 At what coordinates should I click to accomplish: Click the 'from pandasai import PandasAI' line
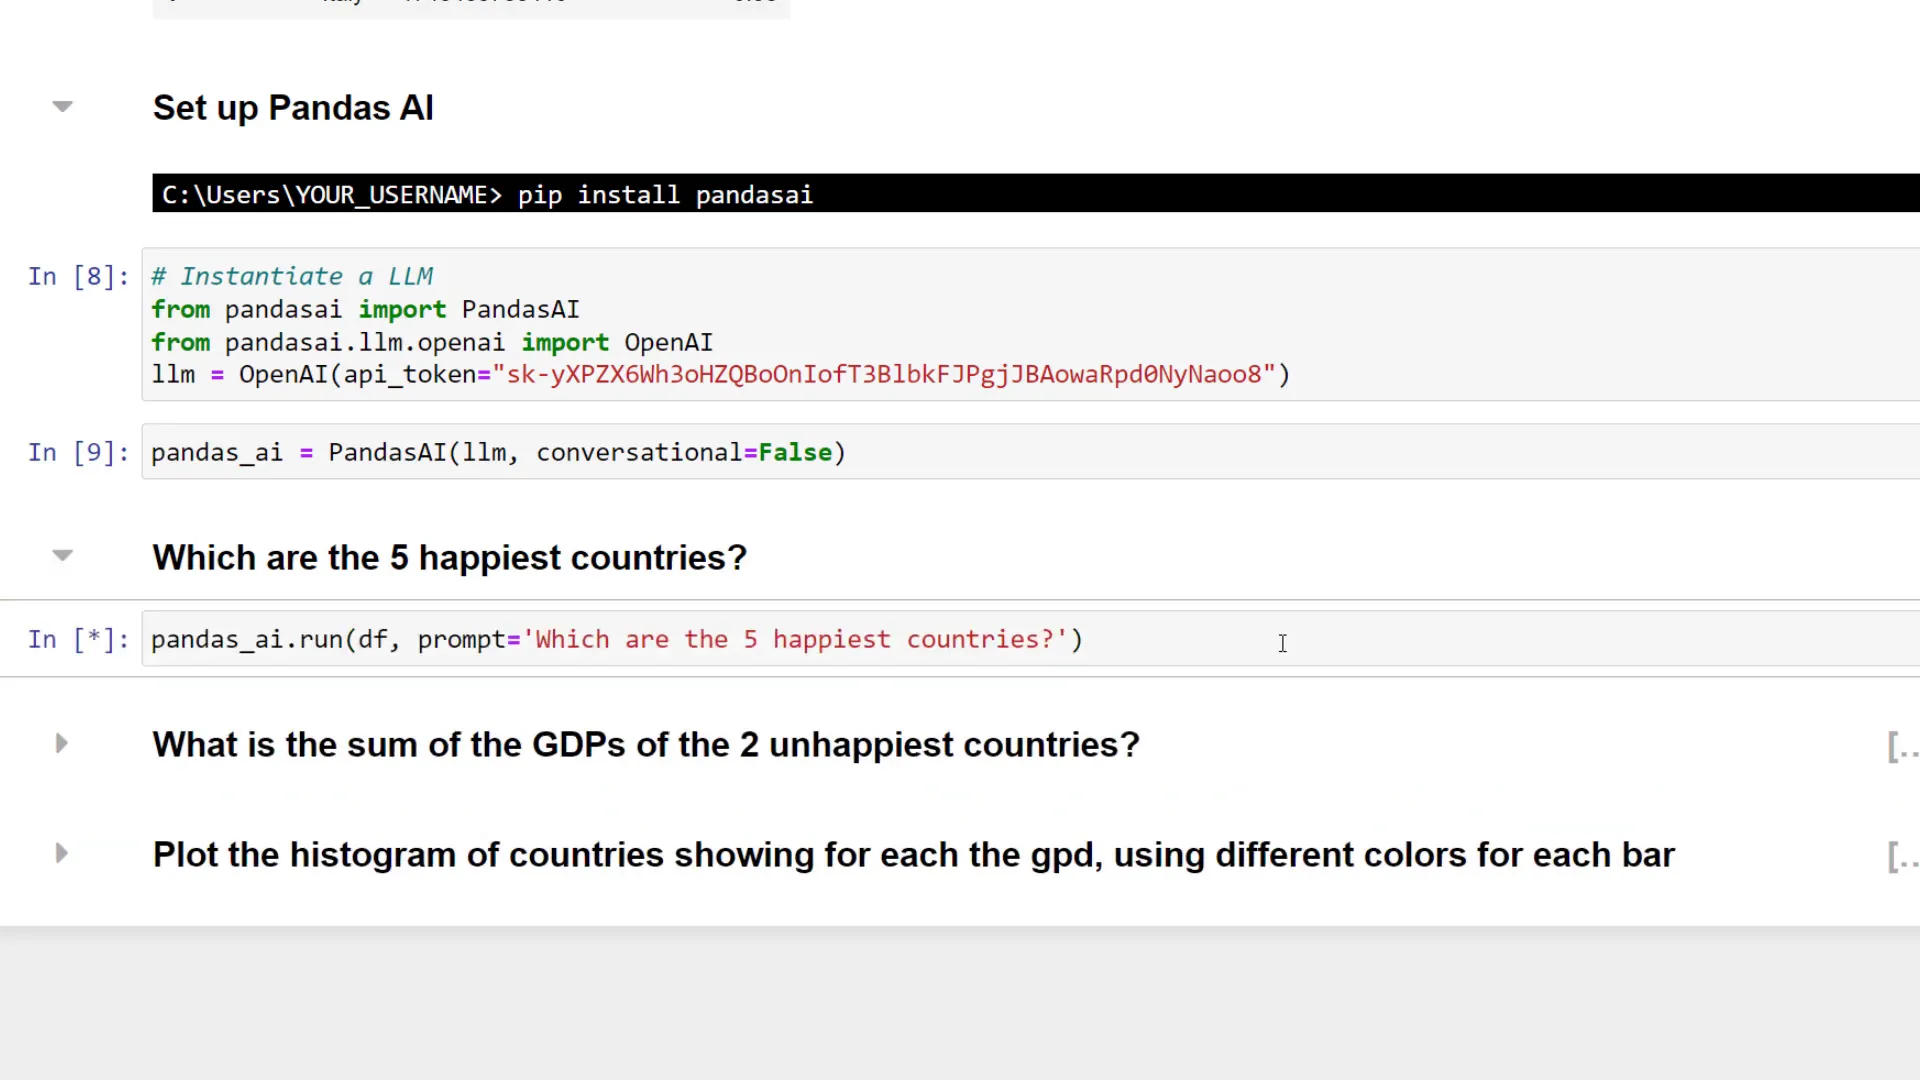click(365, 310)
